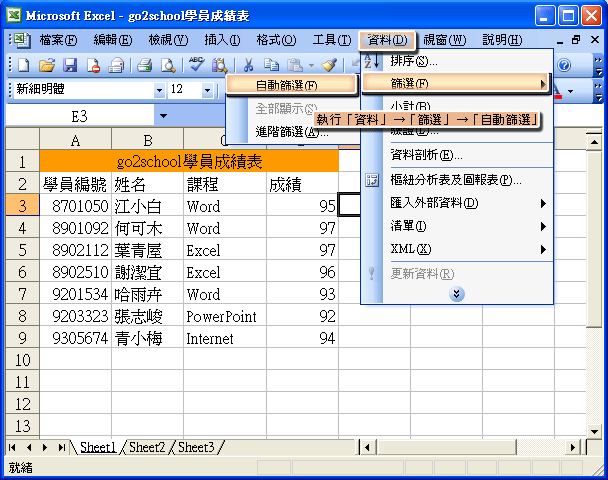Screen dimensions: 608x480
Task: Switch to the Sheet3 tab
Action: click(x=196, y=447)
